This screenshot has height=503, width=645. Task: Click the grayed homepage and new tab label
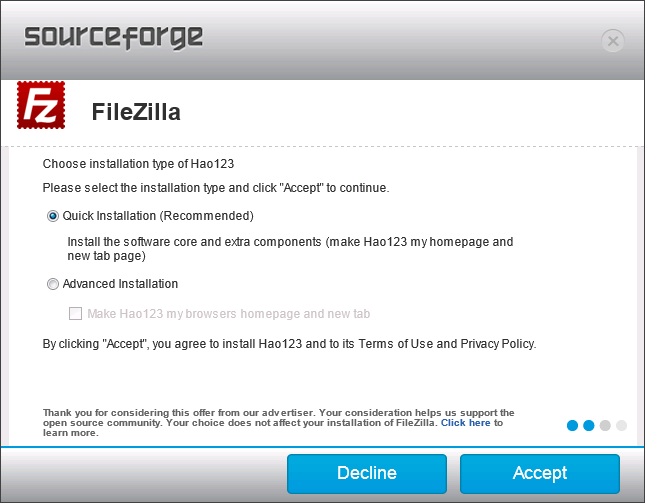[229, 314]
